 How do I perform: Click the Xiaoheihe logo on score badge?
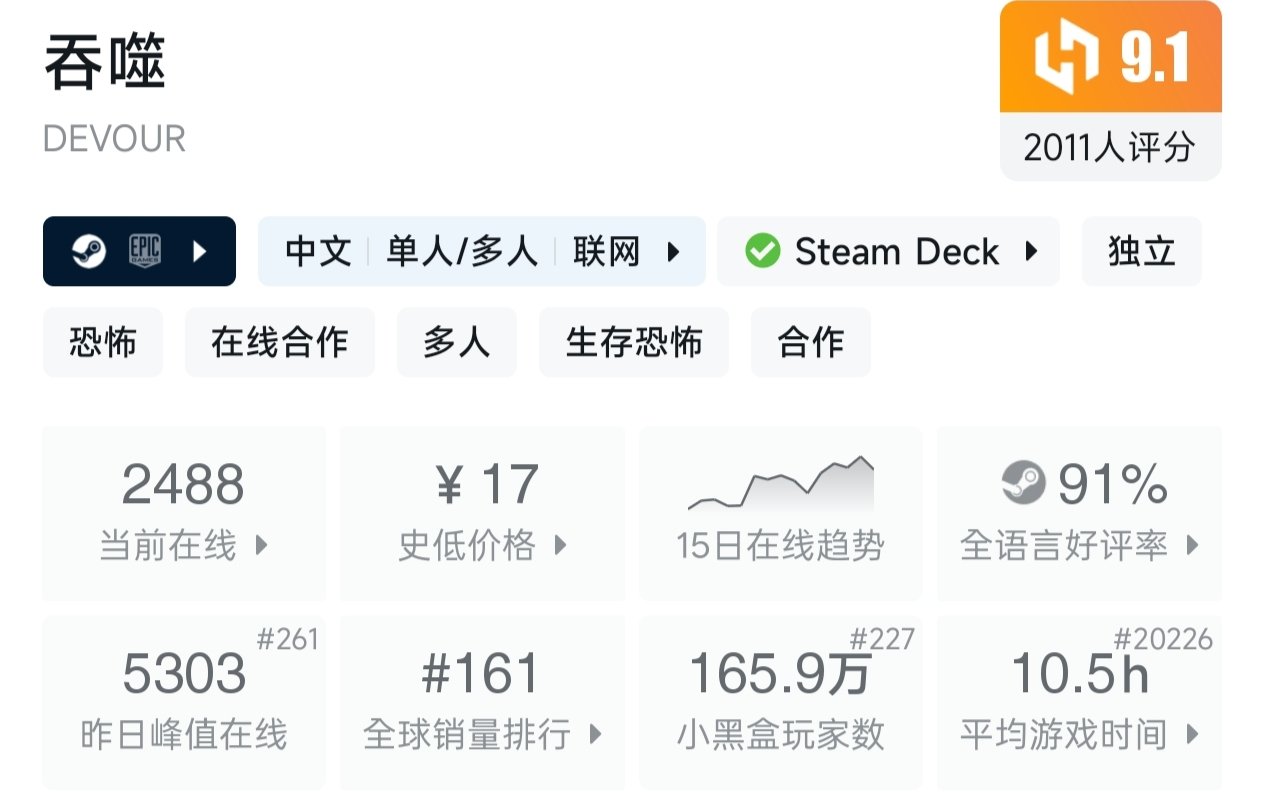(x=1068, y=57)
